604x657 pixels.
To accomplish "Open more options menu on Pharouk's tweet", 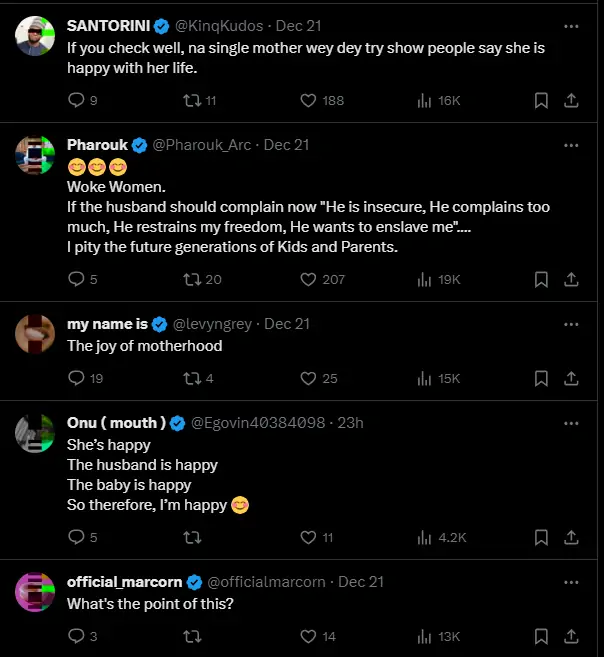I will pos(571,145).
